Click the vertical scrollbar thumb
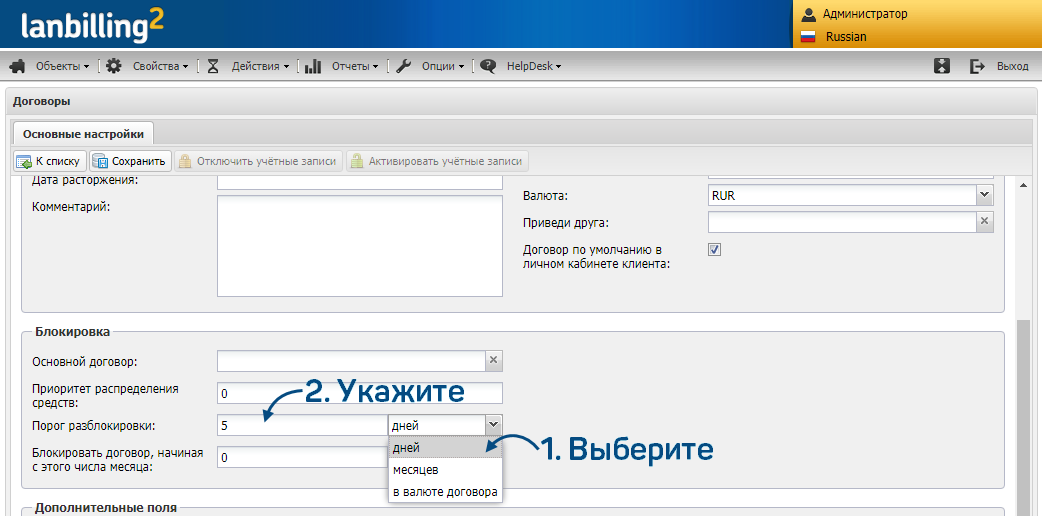1042x516 pixels. tap(1023, 418)
